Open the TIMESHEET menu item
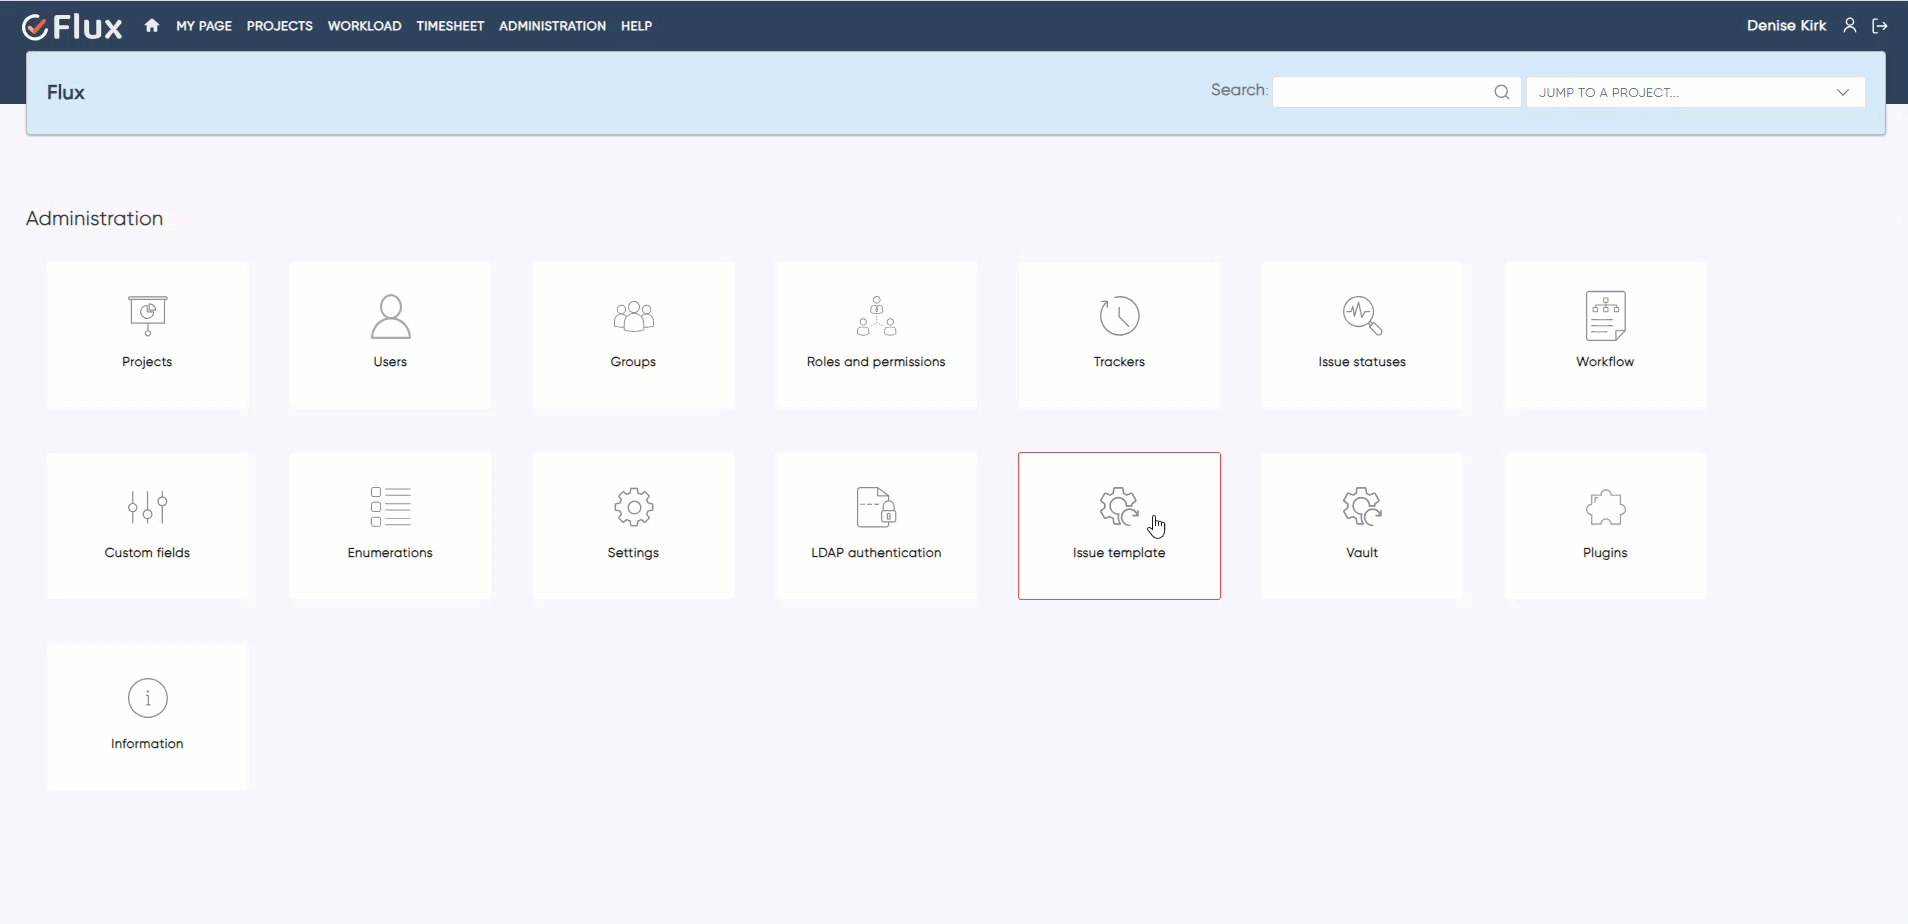 click(x=450, y=26)
